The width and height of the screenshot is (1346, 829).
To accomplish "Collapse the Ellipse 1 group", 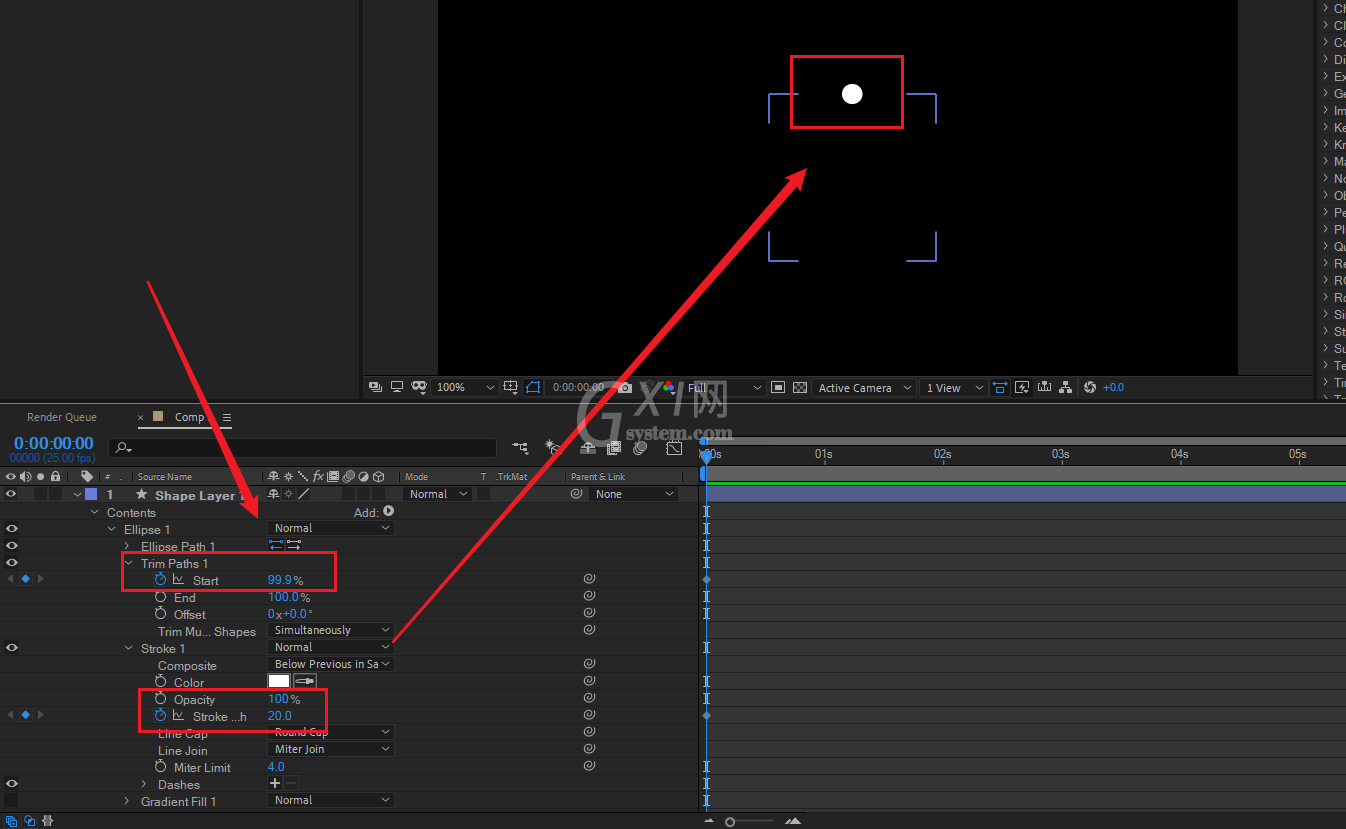I will point(111,529).
